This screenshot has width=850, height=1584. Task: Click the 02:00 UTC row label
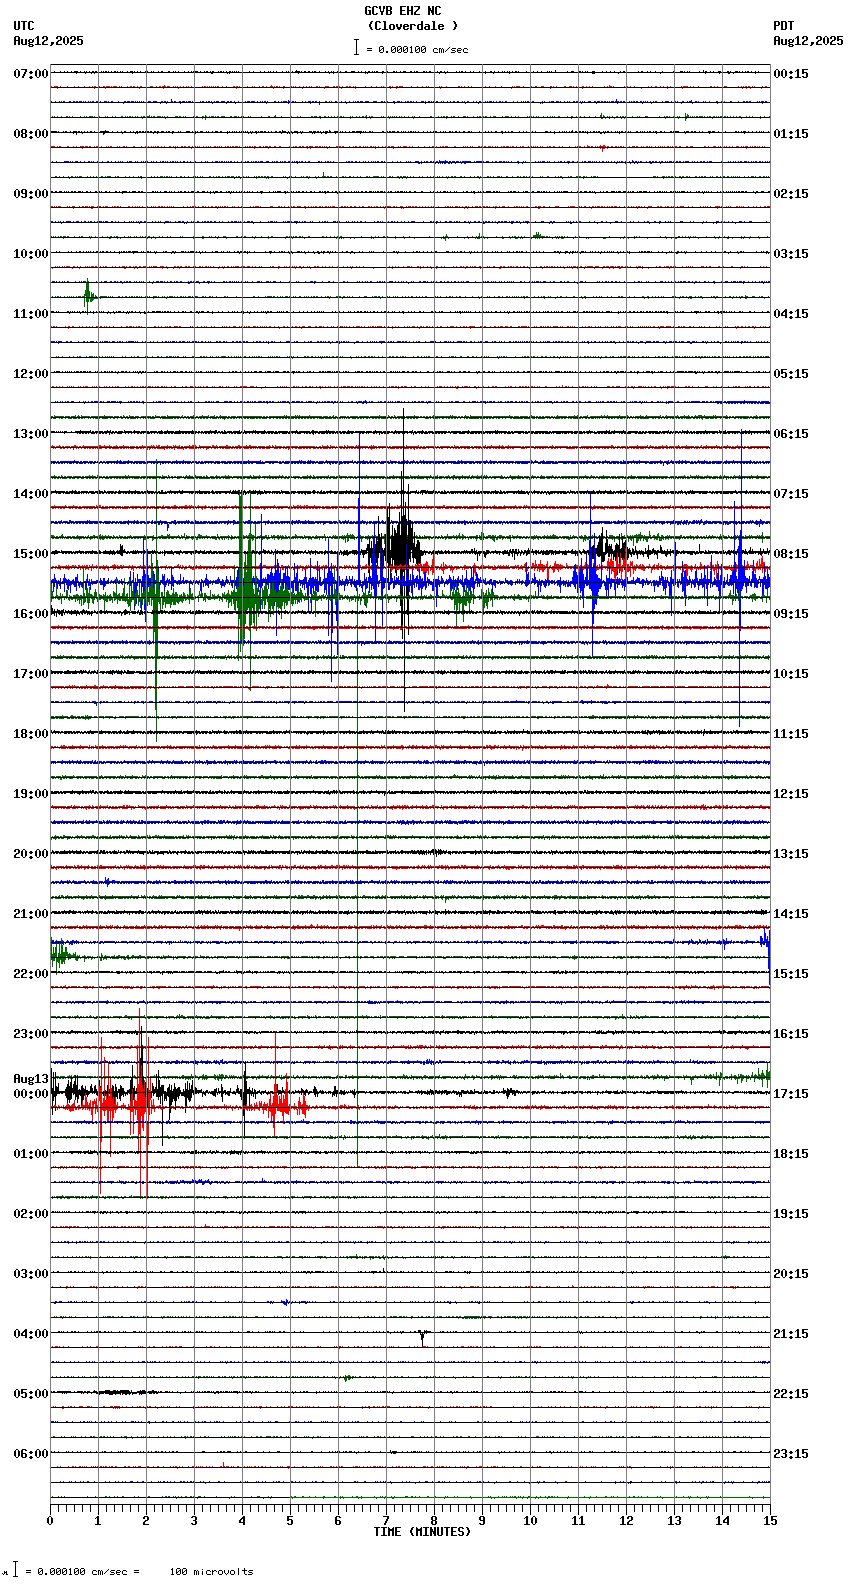[30, 1214]
